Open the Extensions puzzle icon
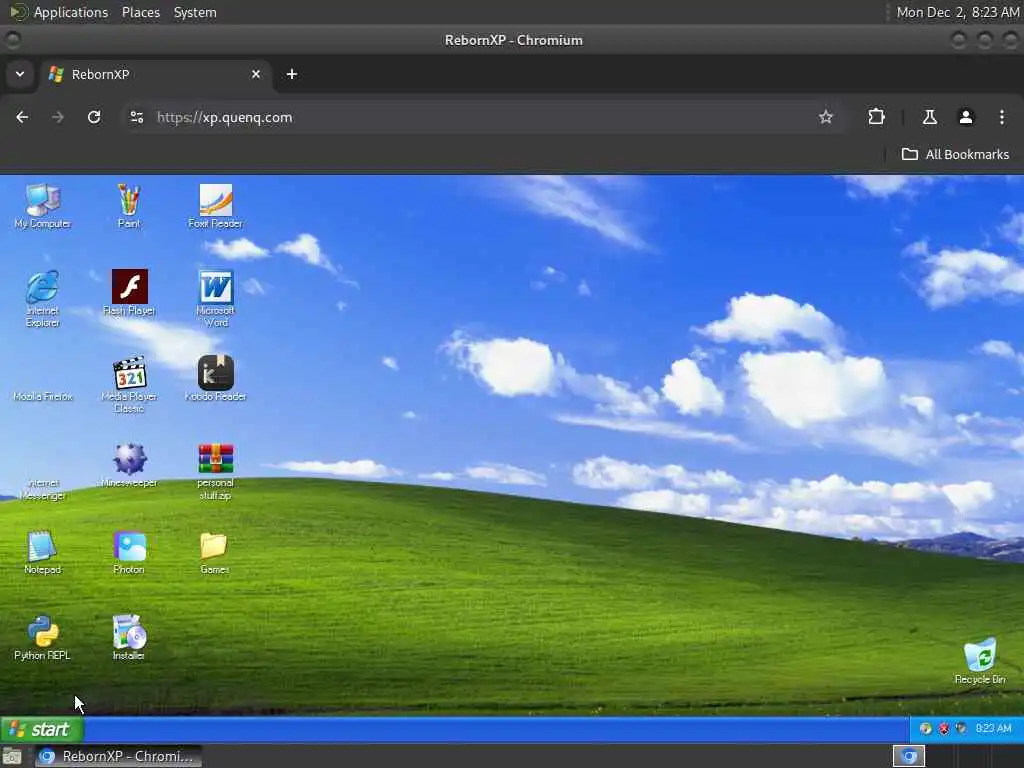The width and height of the screenshot is (1024, 768). tap(876, 118)
